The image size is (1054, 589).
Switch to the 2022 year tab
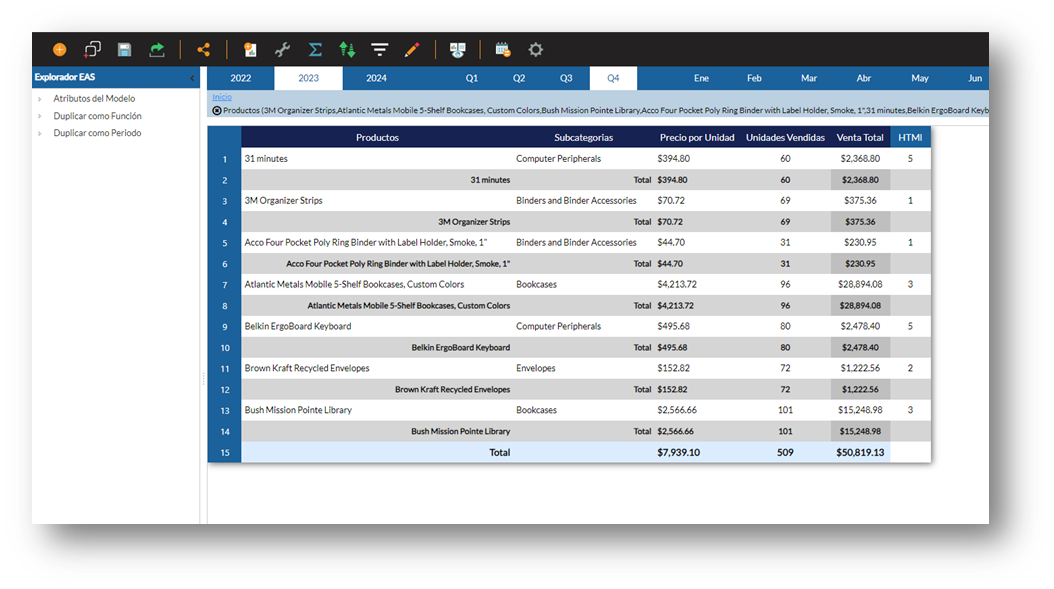pos(241,78)
